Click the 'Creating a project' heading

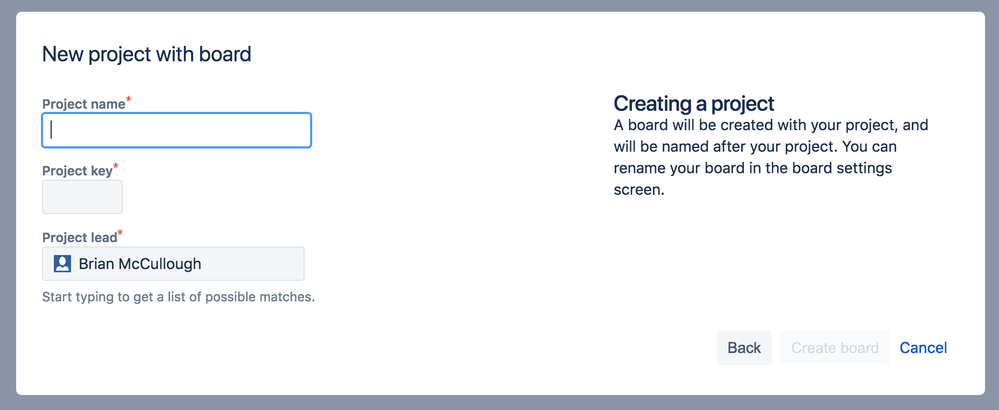pyautogui.click(x=694, y=103)
